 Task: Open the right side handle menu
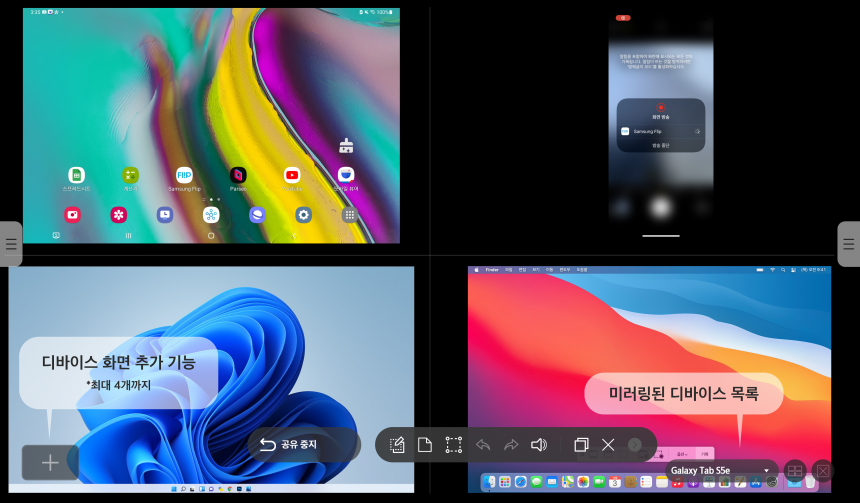pos(849,244)
